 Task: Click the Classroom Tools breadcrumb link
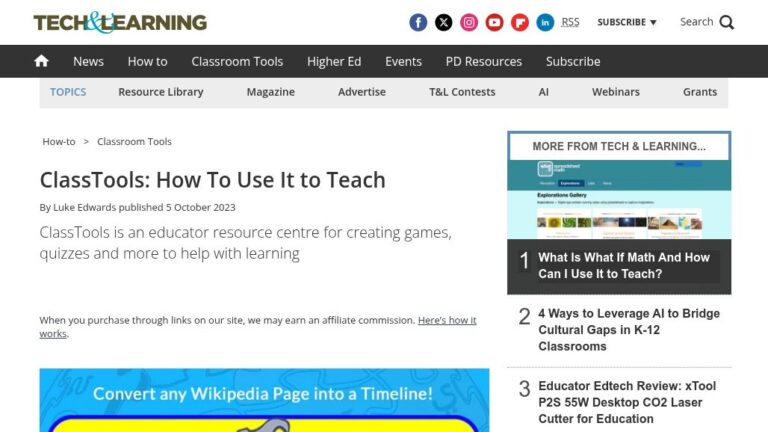pyautogui.click(x=134, y=142)
